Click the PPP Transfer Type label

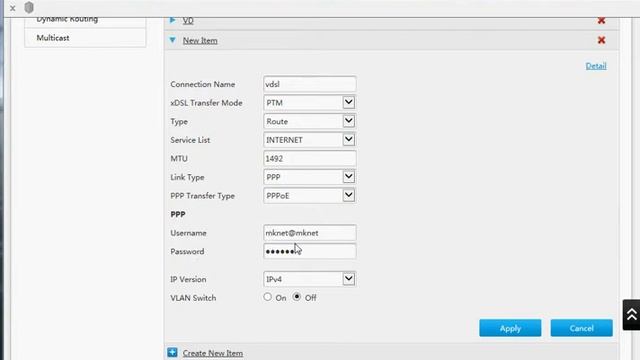202,196
